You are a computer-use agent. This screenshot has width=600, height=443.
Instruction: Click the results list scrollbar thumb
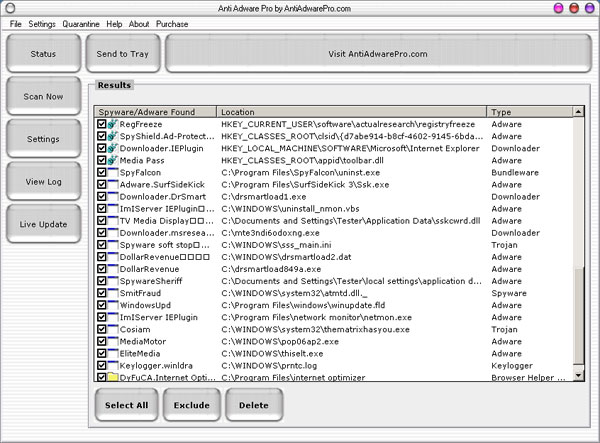tap(578, 314)
